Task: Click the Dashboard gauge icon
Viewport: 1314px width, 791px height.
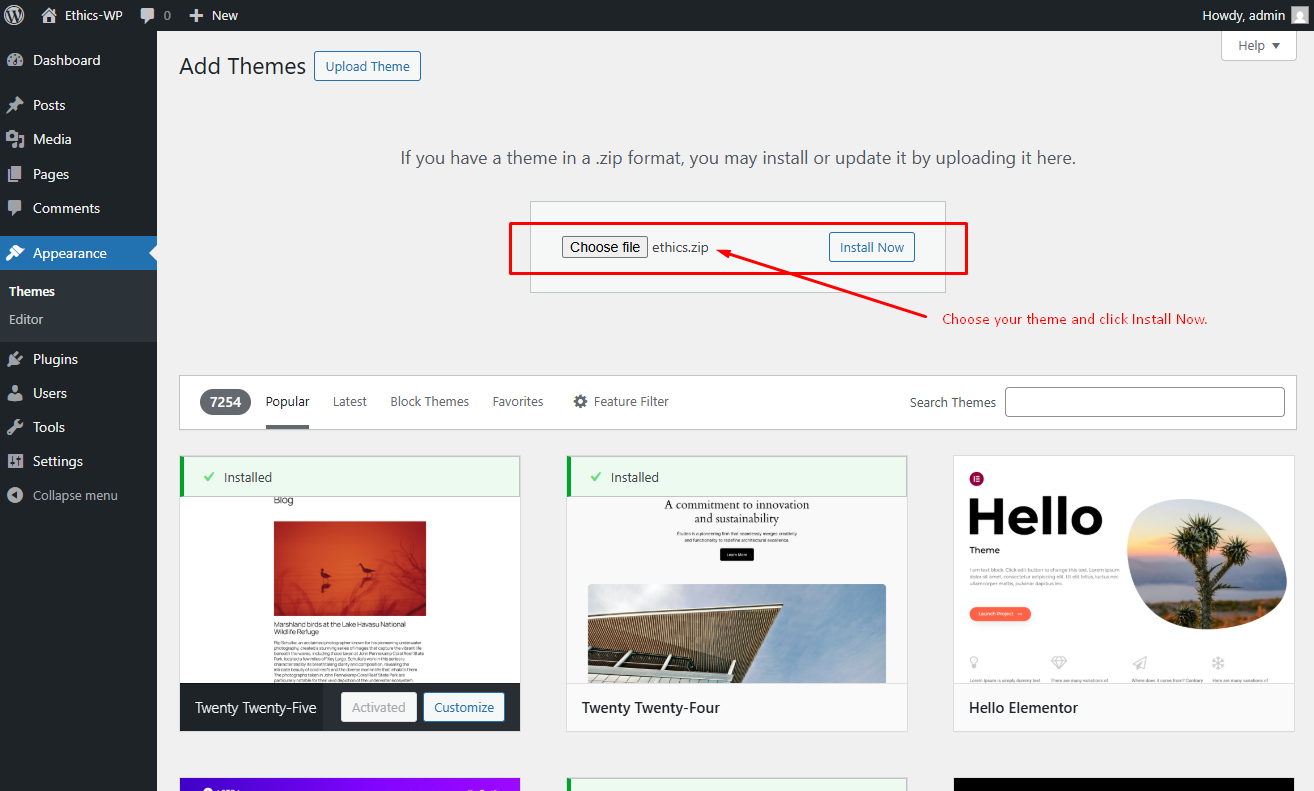Action: point(15,60)
